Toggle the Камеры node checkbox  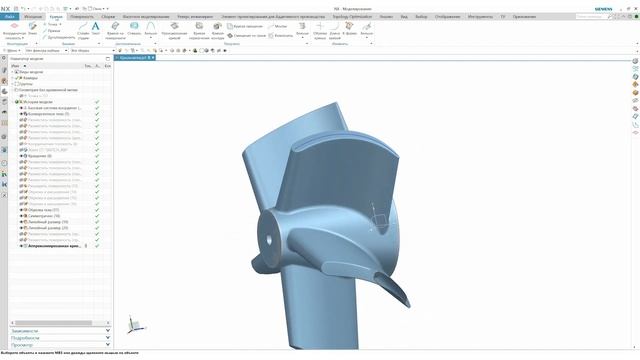point(17,78)
